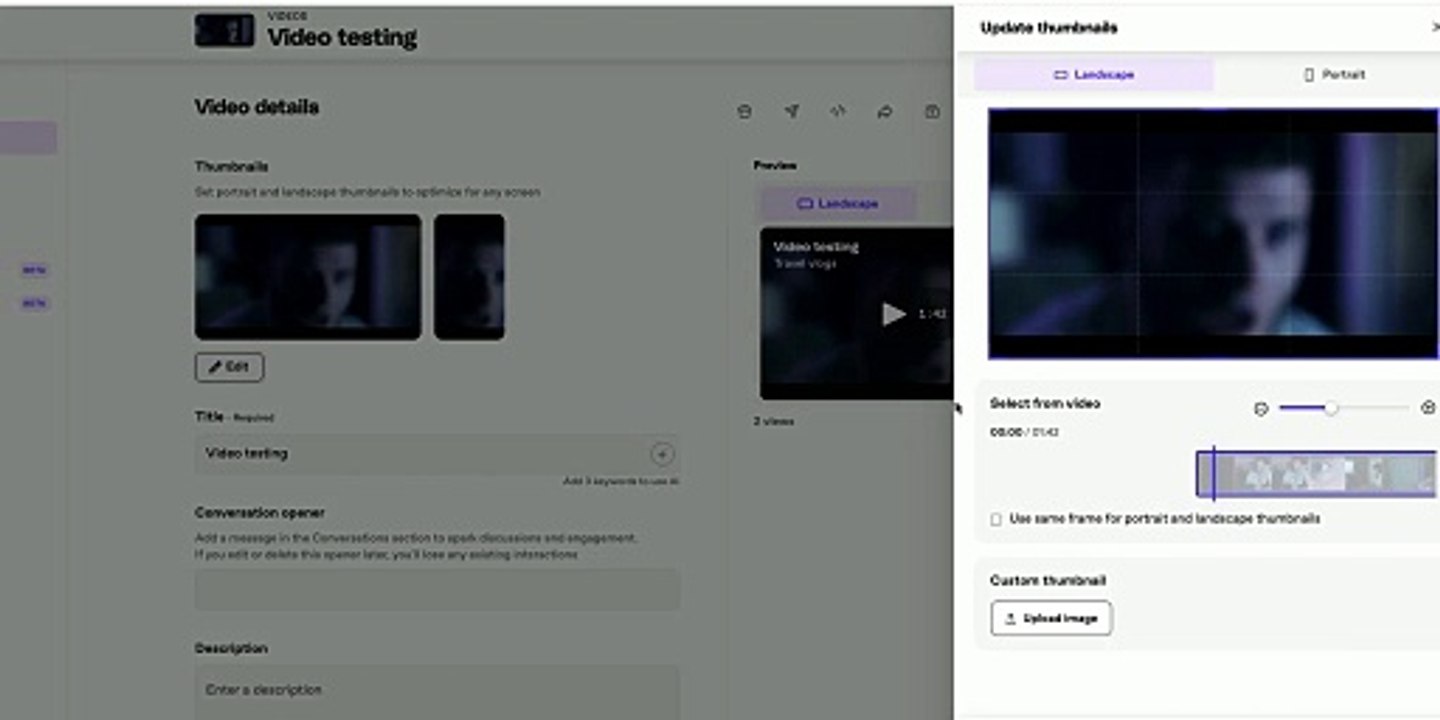
Task: Click the portrait thumbnail in Video details
Action: tap(469, 277)
